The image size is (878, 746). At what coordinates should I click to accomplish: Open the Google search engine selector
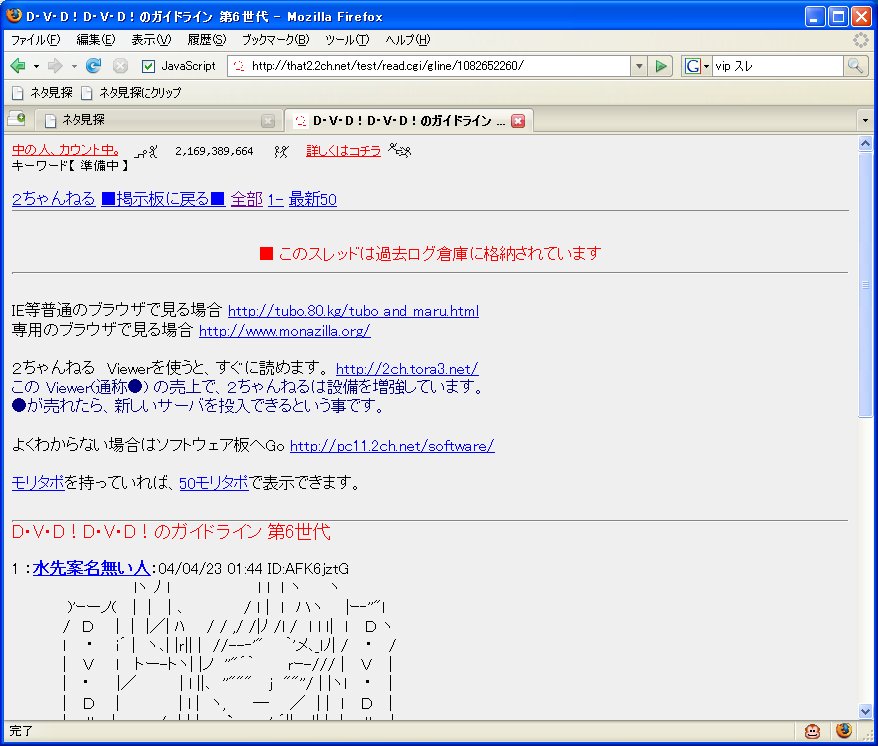tap(696, 66)
